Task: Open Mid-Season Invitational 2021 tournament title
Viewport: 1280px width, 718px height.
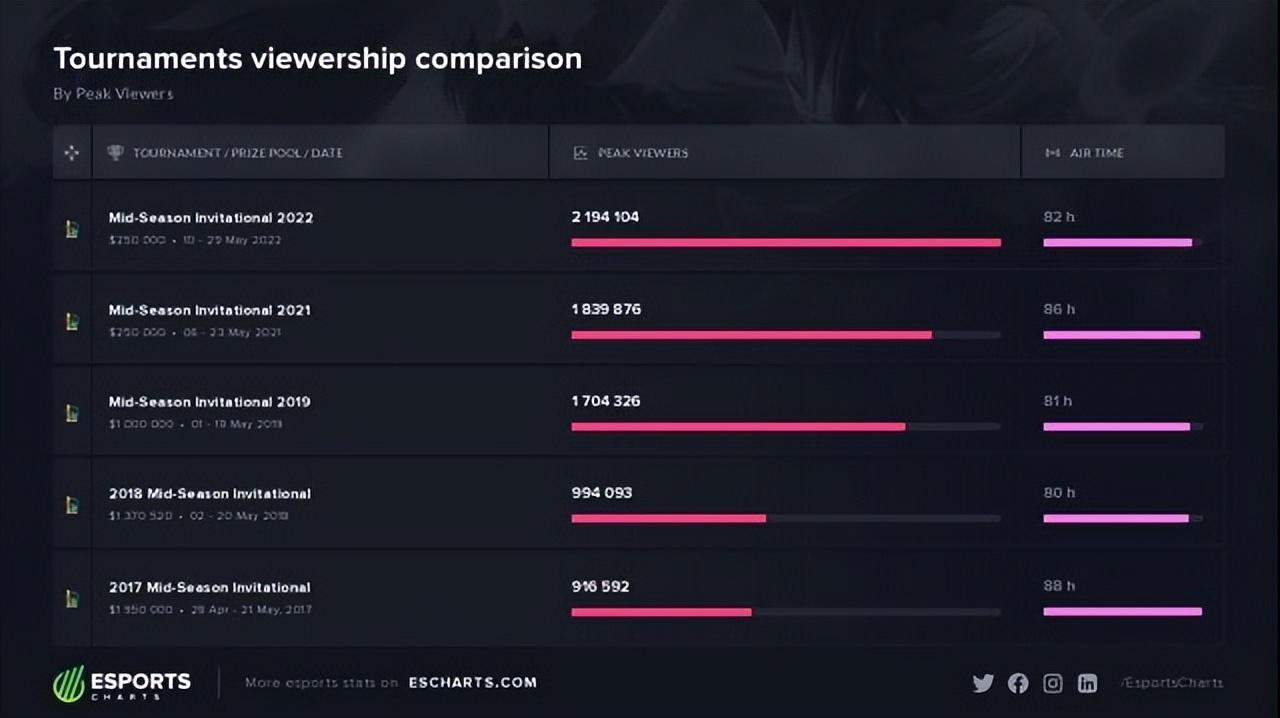Action: [210, 310]
